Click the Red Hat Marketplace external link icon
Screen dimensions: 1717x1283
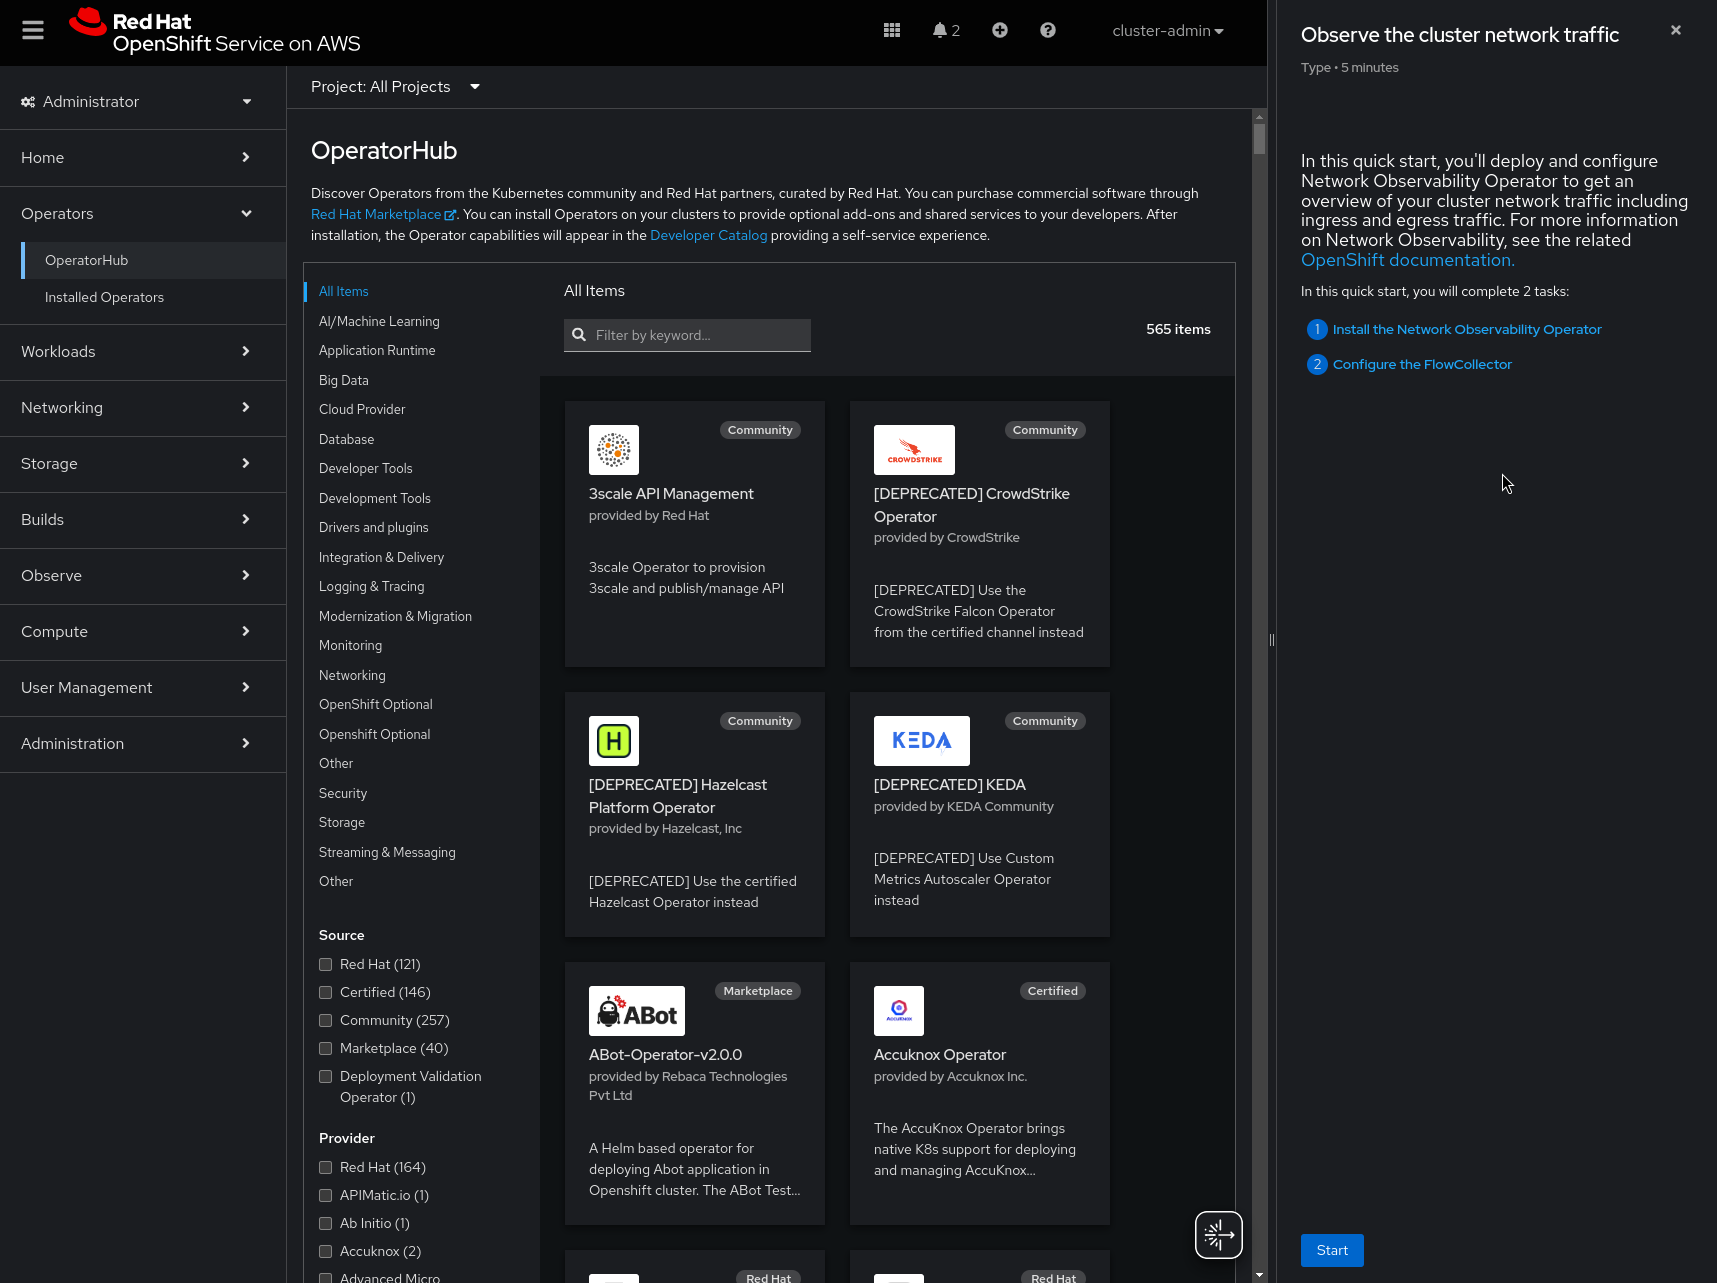(450, 215)
